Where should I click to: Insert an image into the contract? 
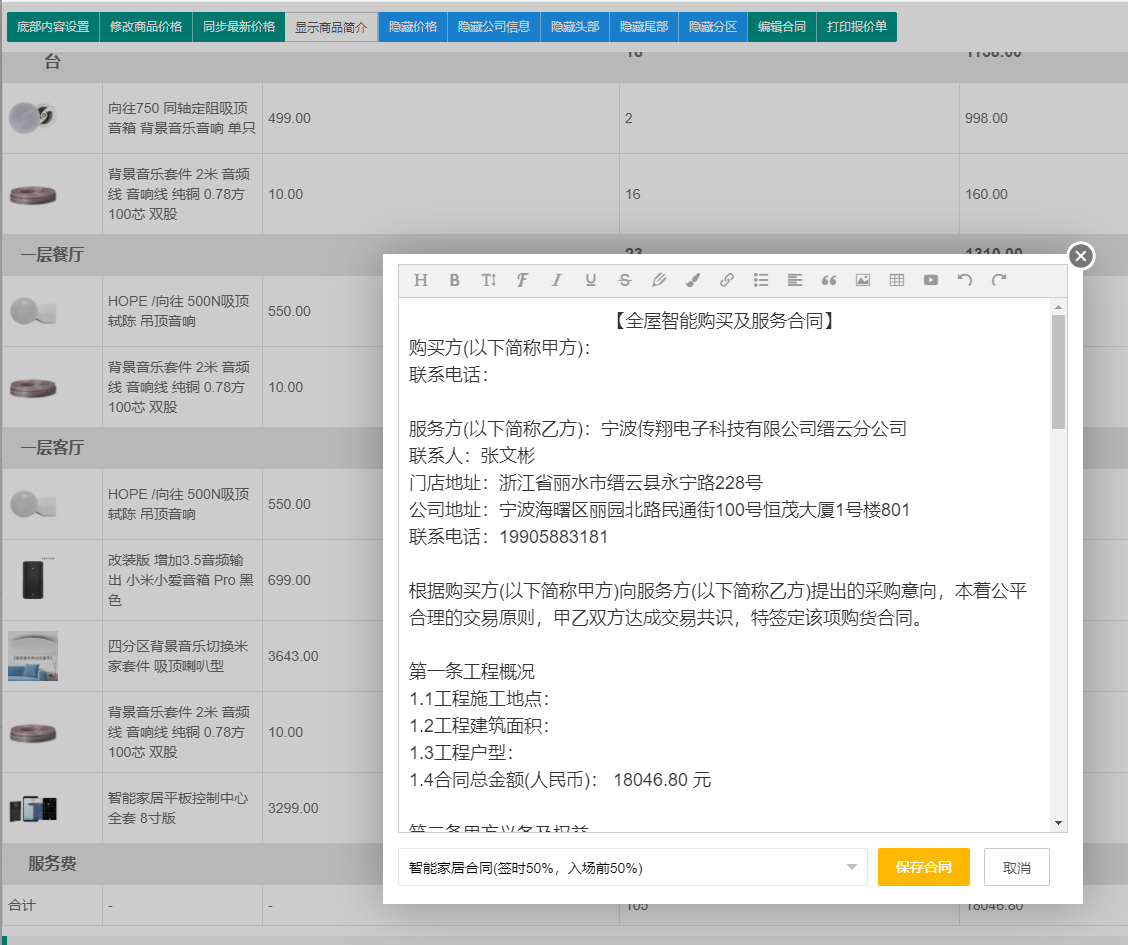coord(863,280)
